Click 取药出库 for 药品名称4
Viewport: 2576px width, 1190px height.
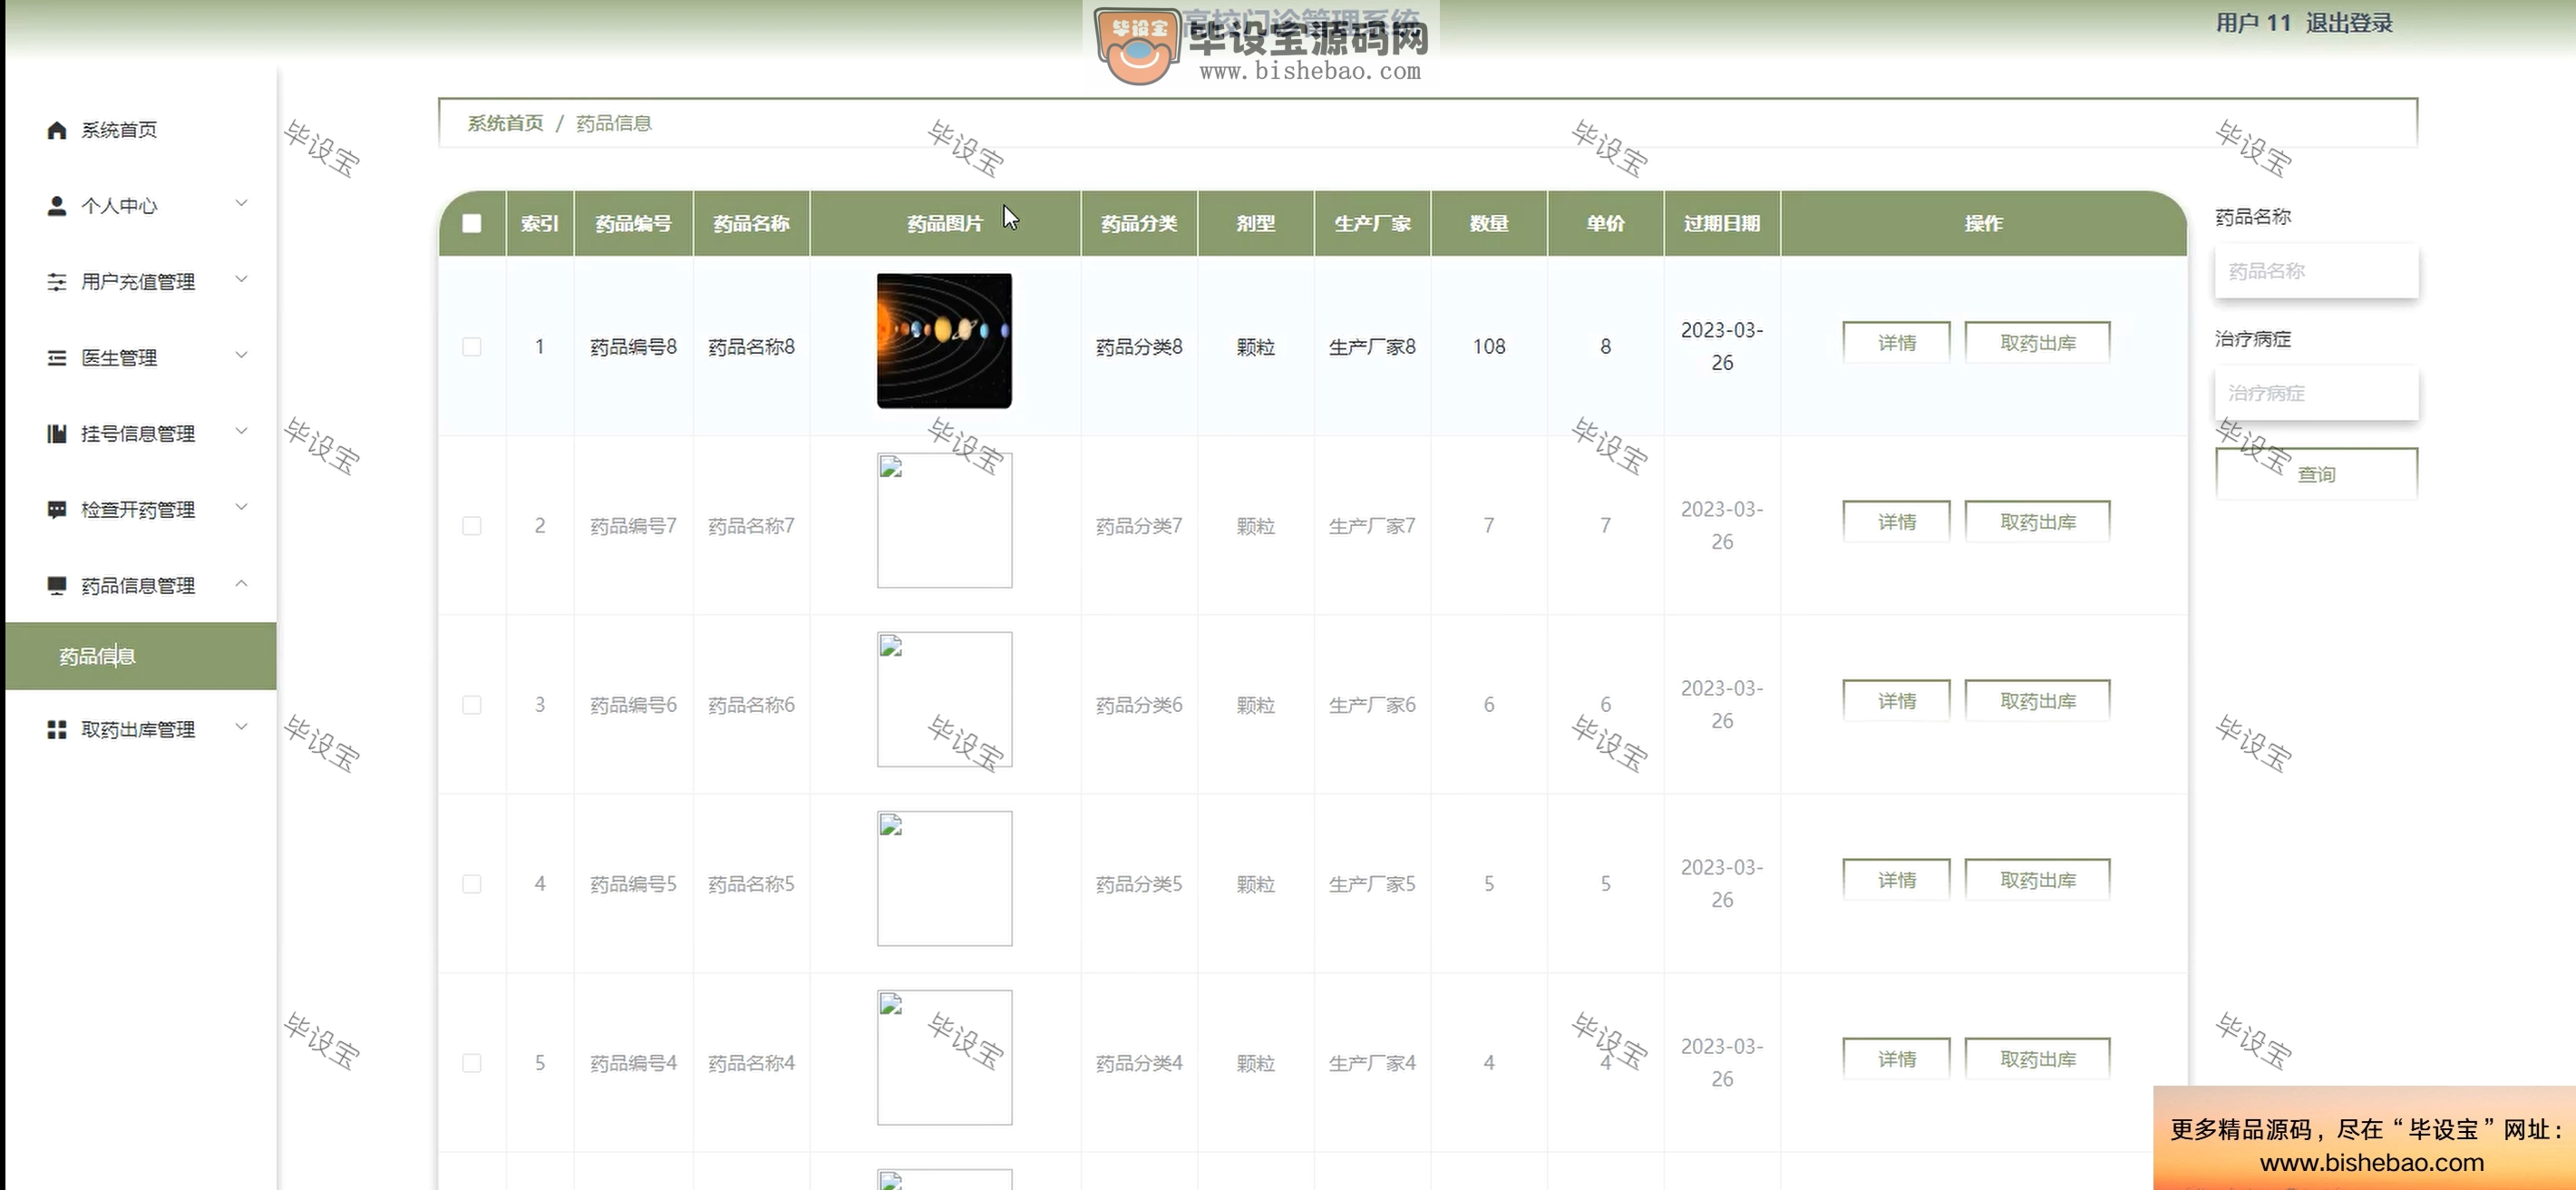[2037, 1059]
